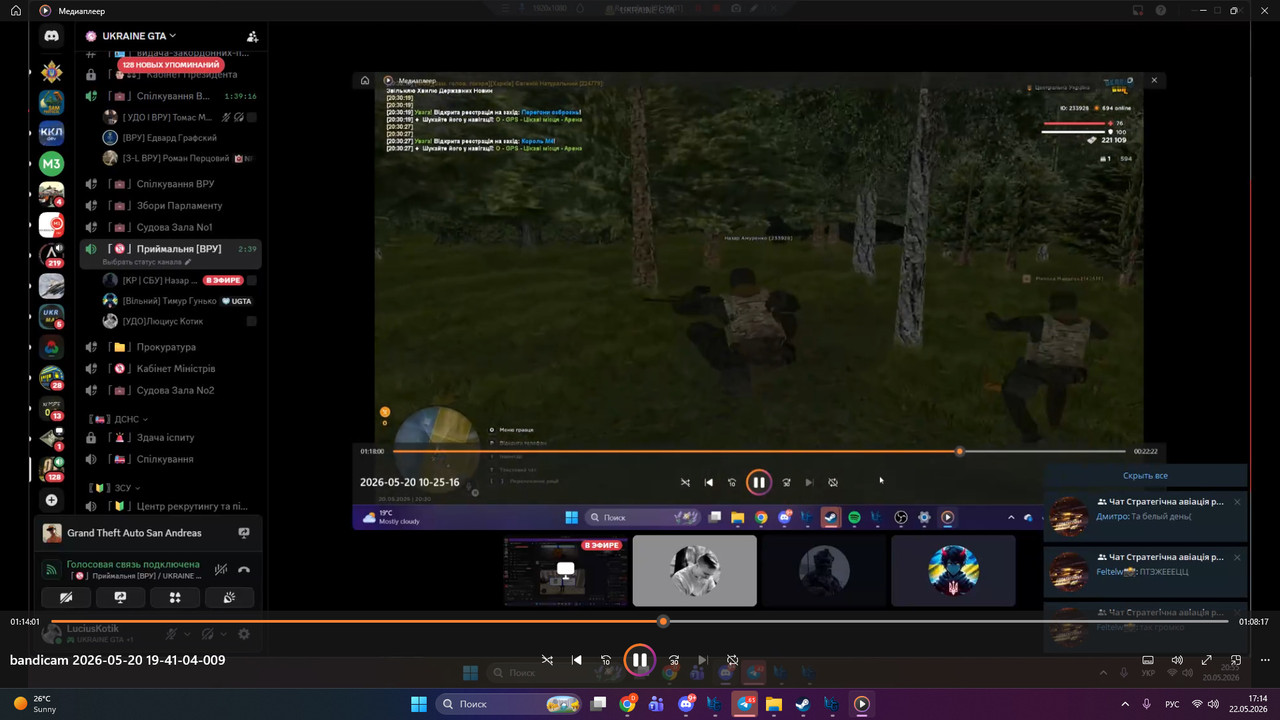
Task: Click user [Вільний] Тимур Гунько
Action: click(x=170, y=301)
